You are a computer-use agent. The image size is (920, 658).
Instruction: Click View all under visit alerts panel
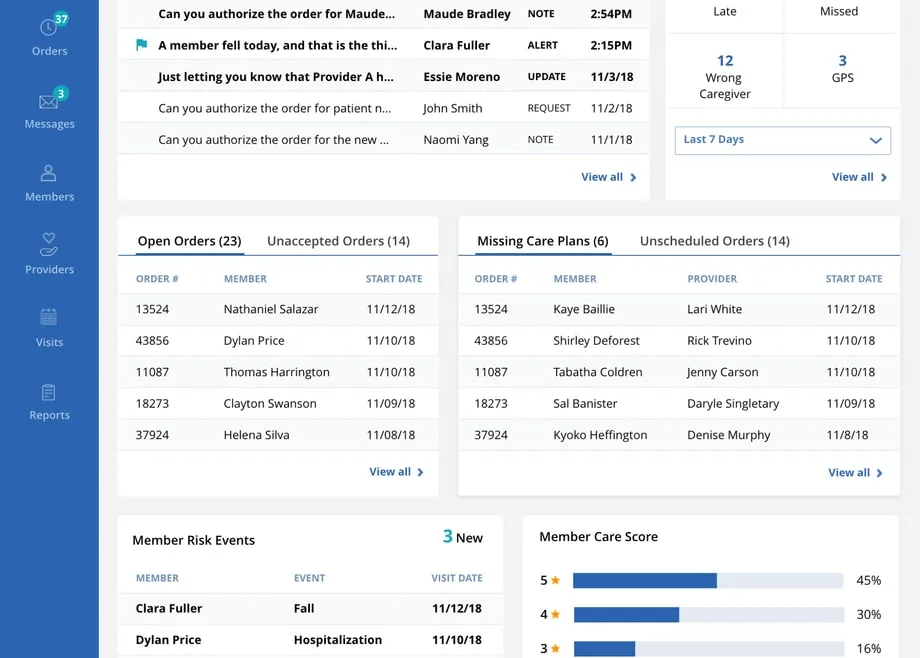(x=860, y=177)
